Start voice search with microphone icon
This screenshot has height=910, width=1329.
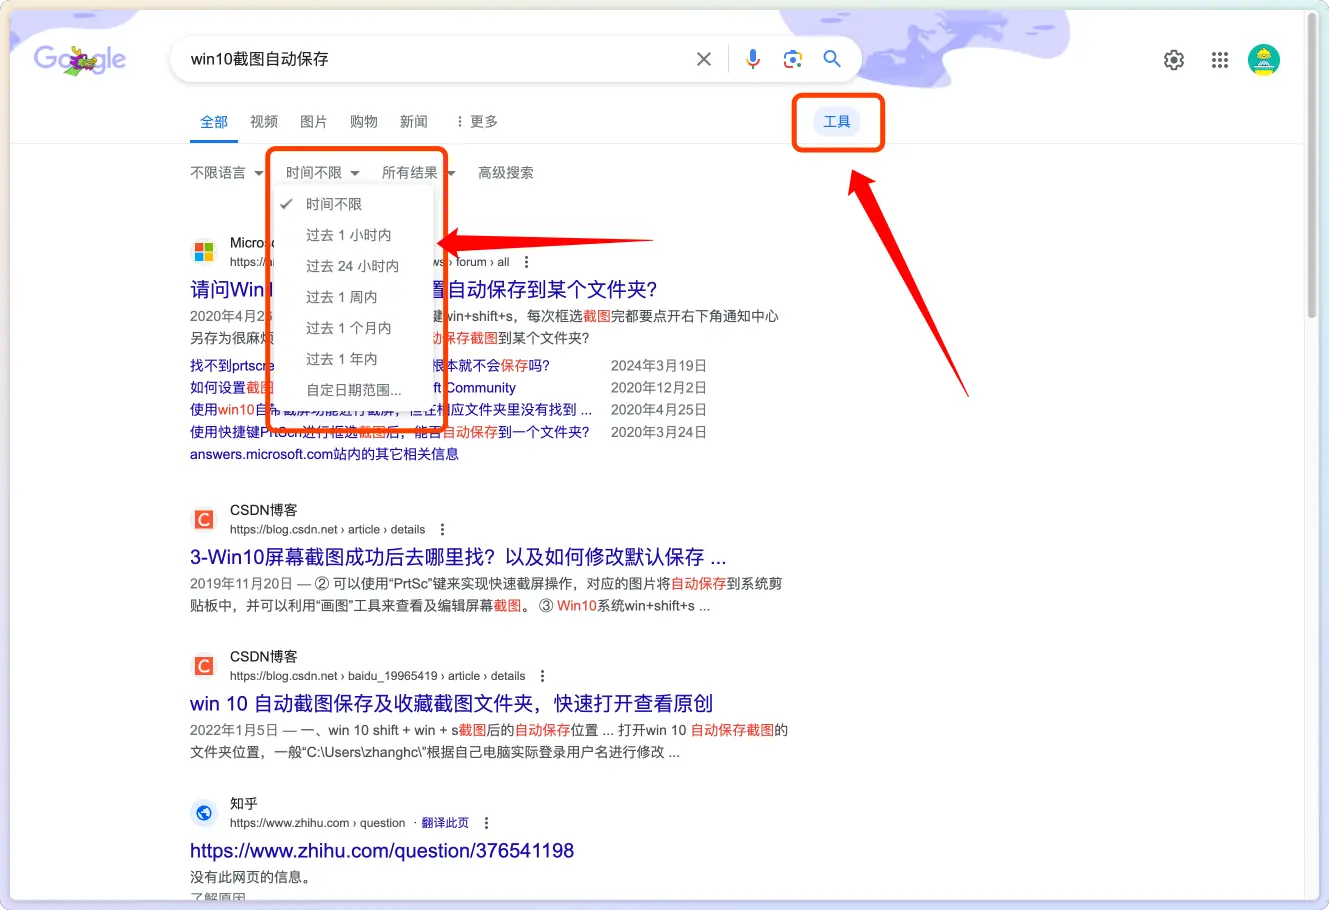click(753, 59)
